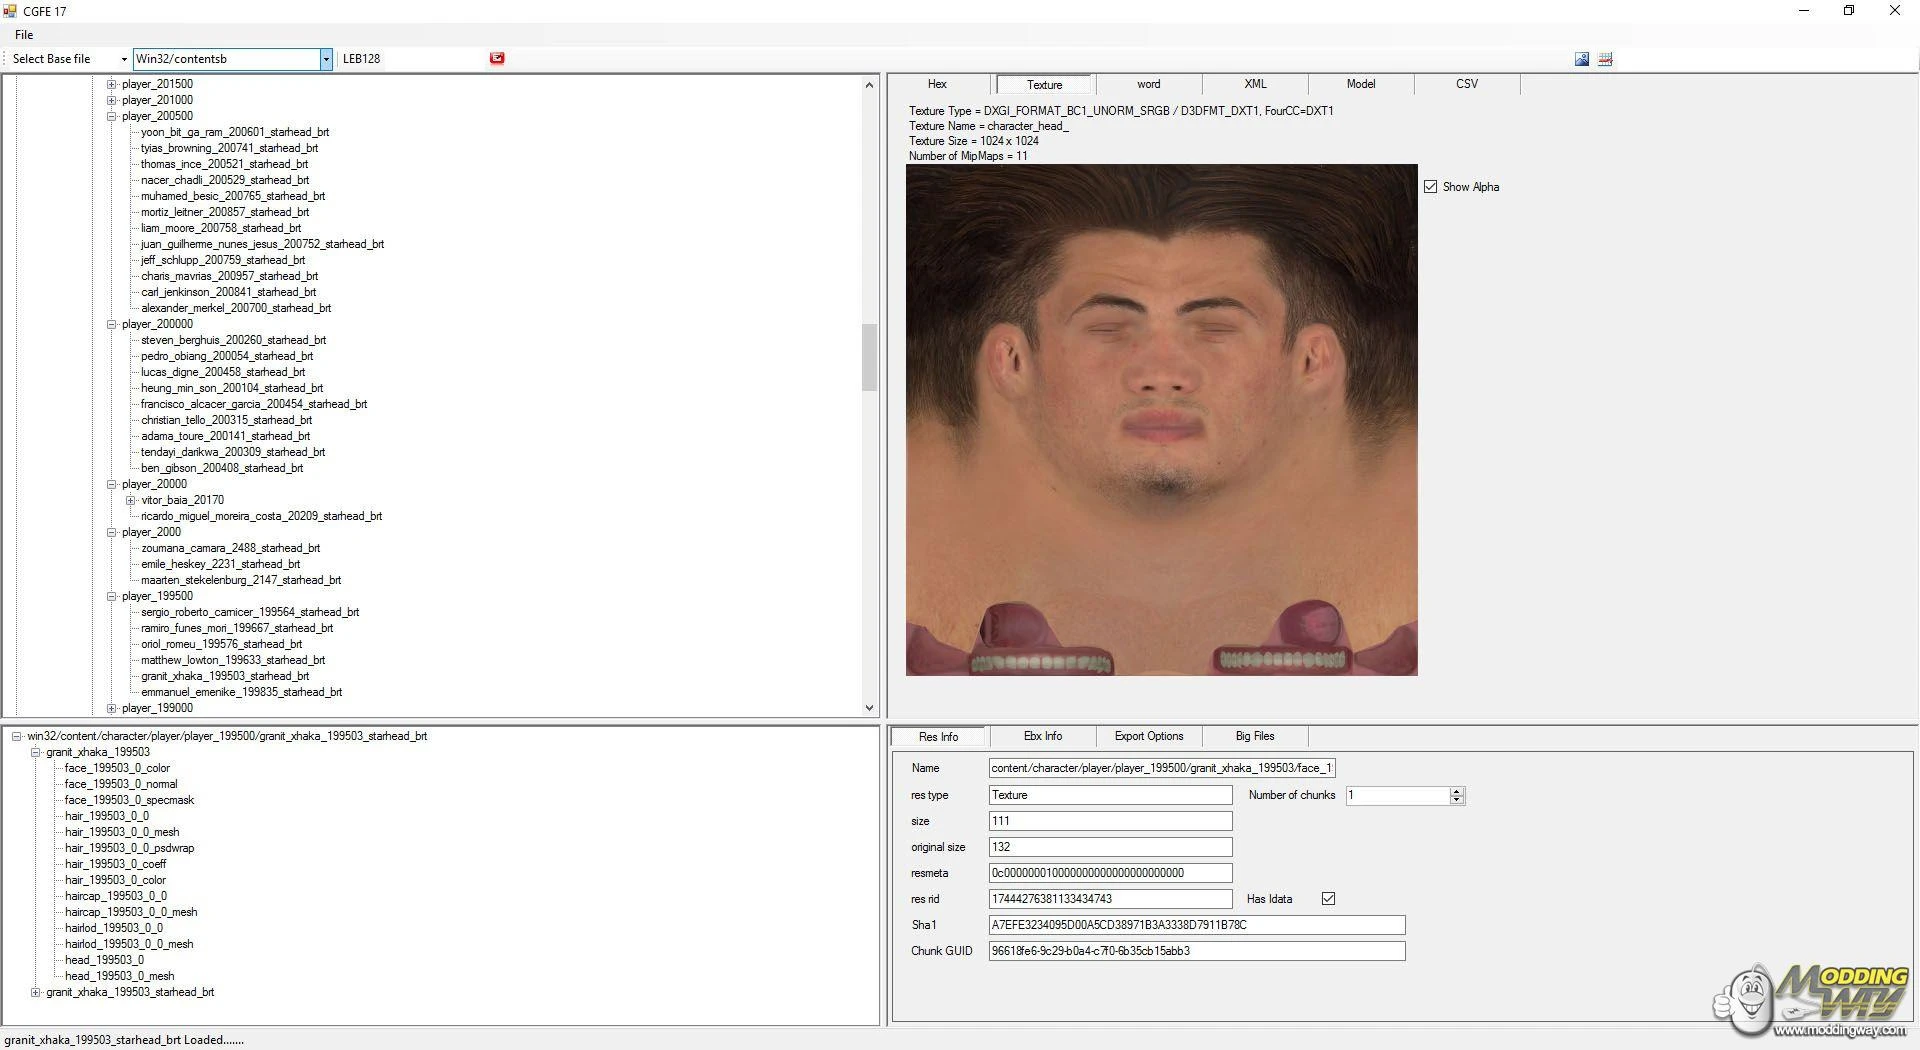Open the Export Options tab

pos(1148,736)
